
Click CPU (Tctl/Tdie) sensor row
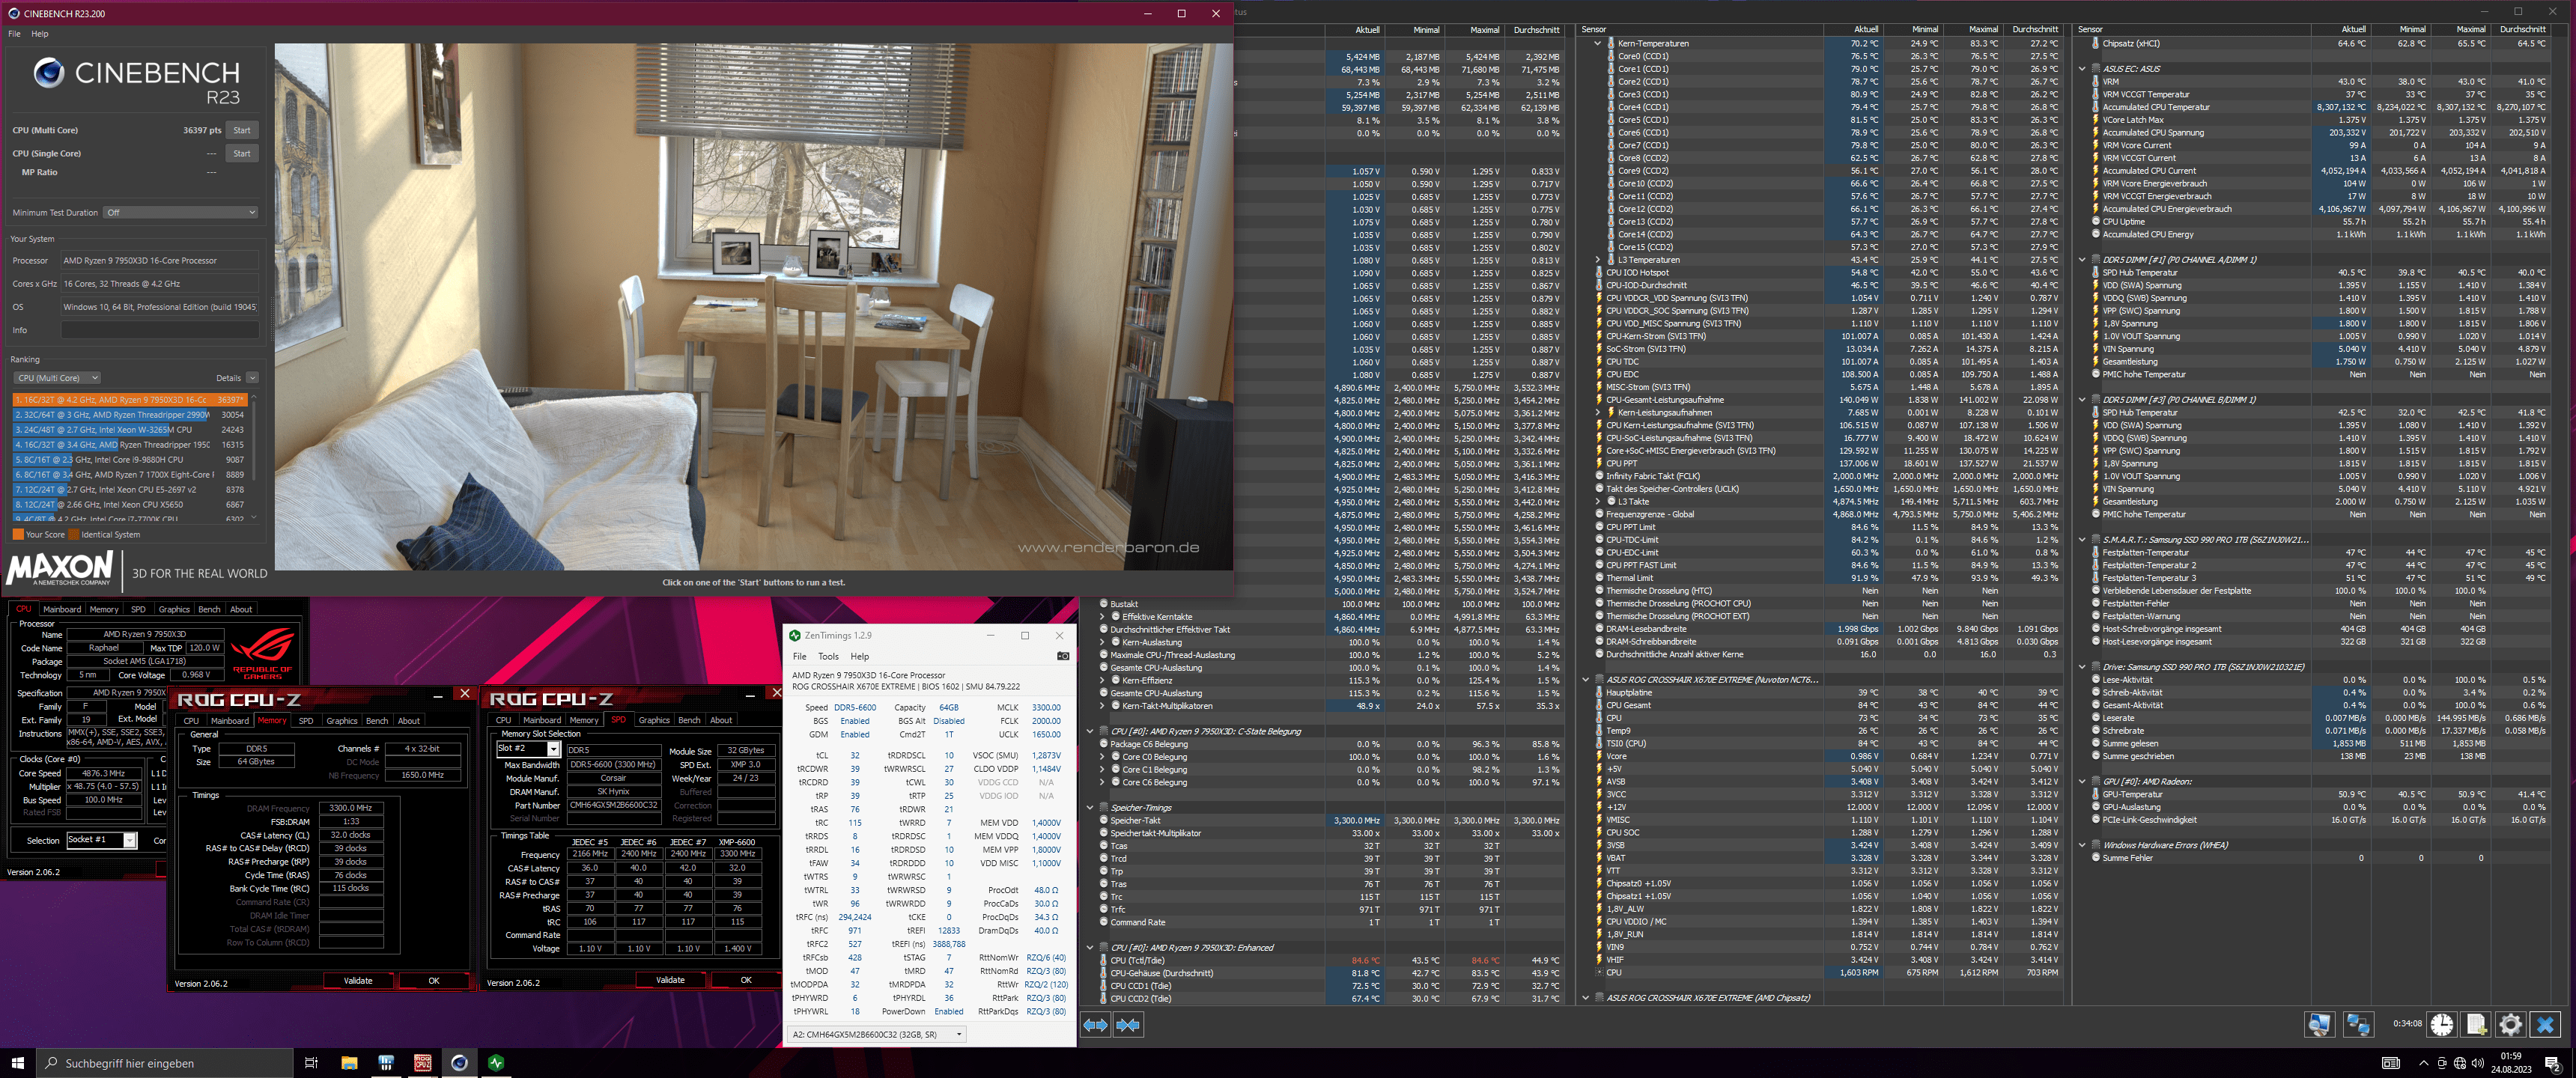tap(1324, 960)
